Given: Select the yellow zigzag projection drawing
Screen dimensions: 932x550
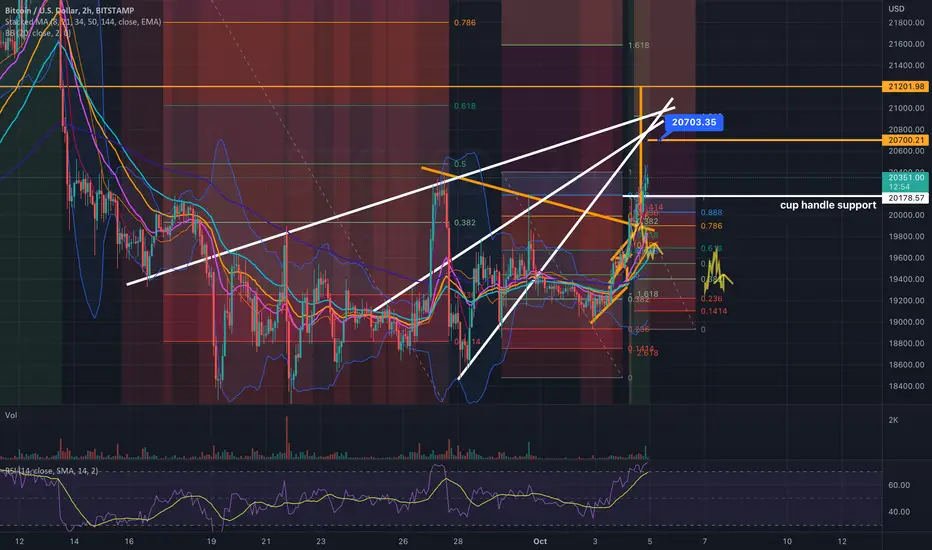Looking at the screenshot, I should click(x=718, y=272).
